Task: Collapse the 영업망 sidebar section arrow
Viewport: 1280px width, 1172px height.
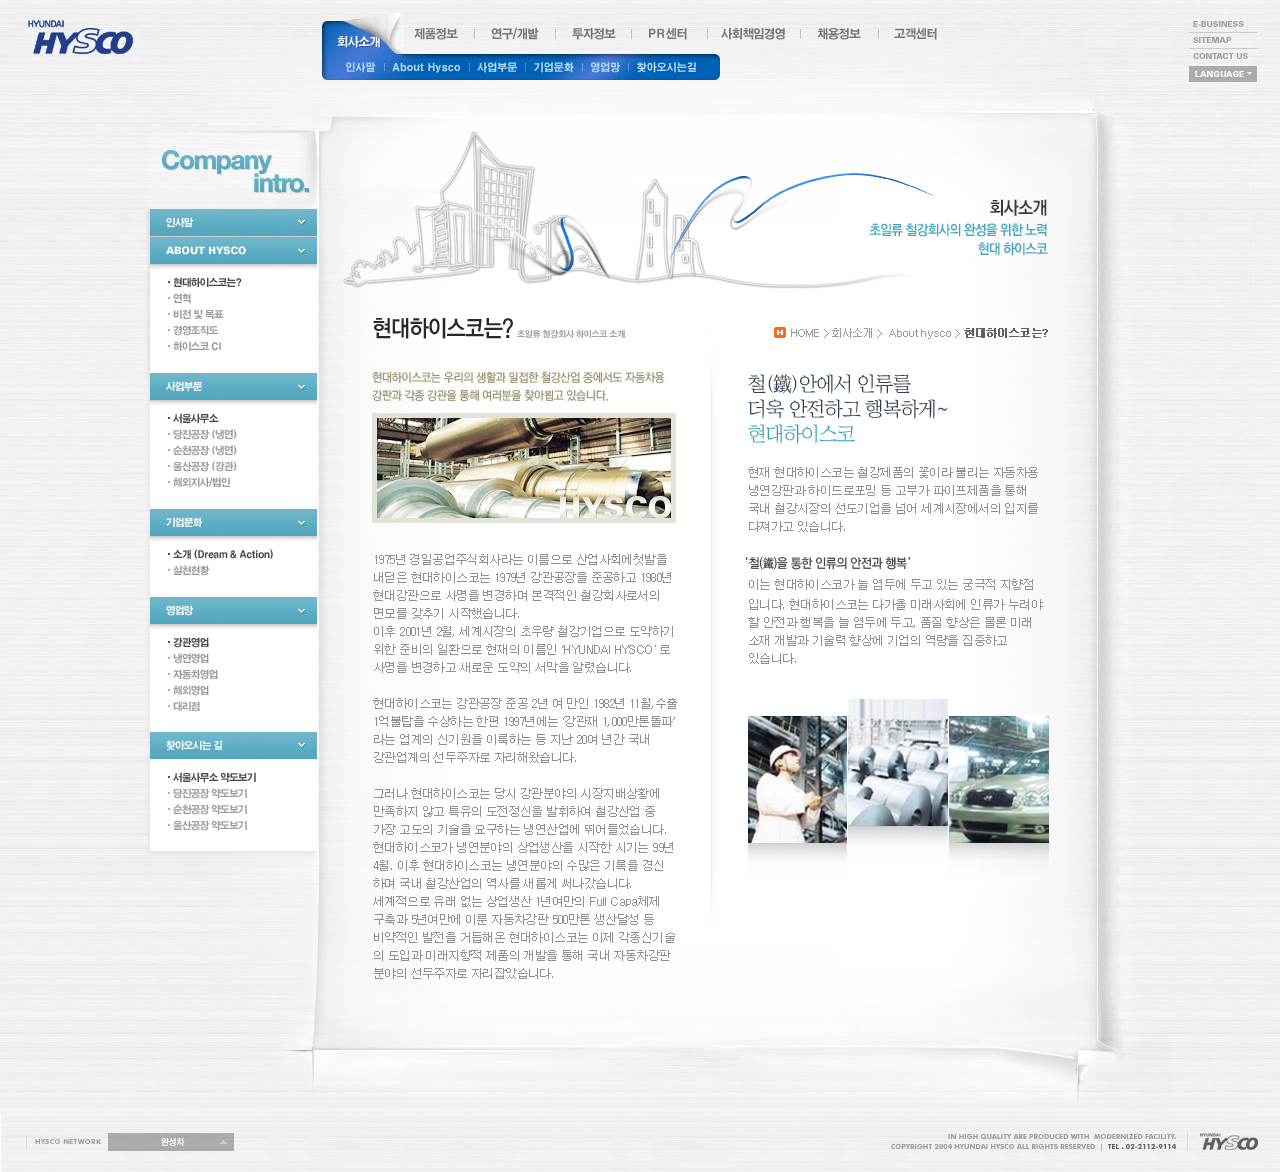Action: tap(301, 610)
